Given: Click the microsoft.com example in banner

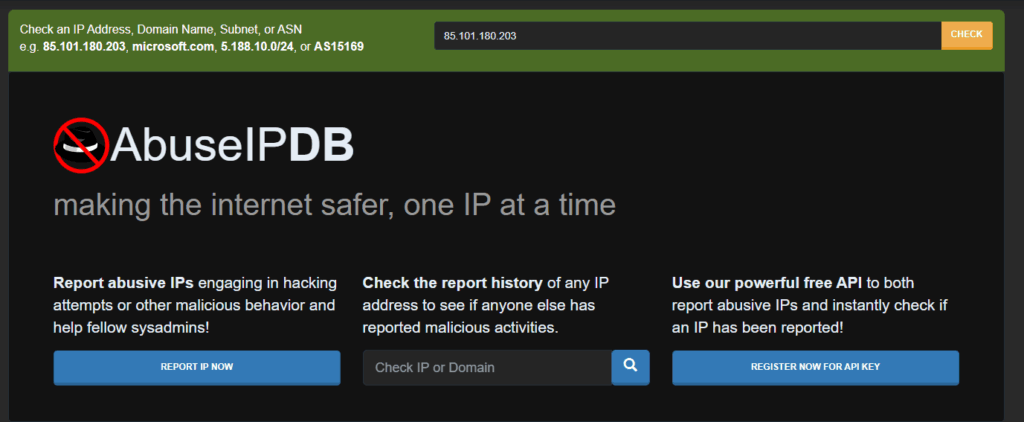Looking at the screenshot, I should [173, 47].
